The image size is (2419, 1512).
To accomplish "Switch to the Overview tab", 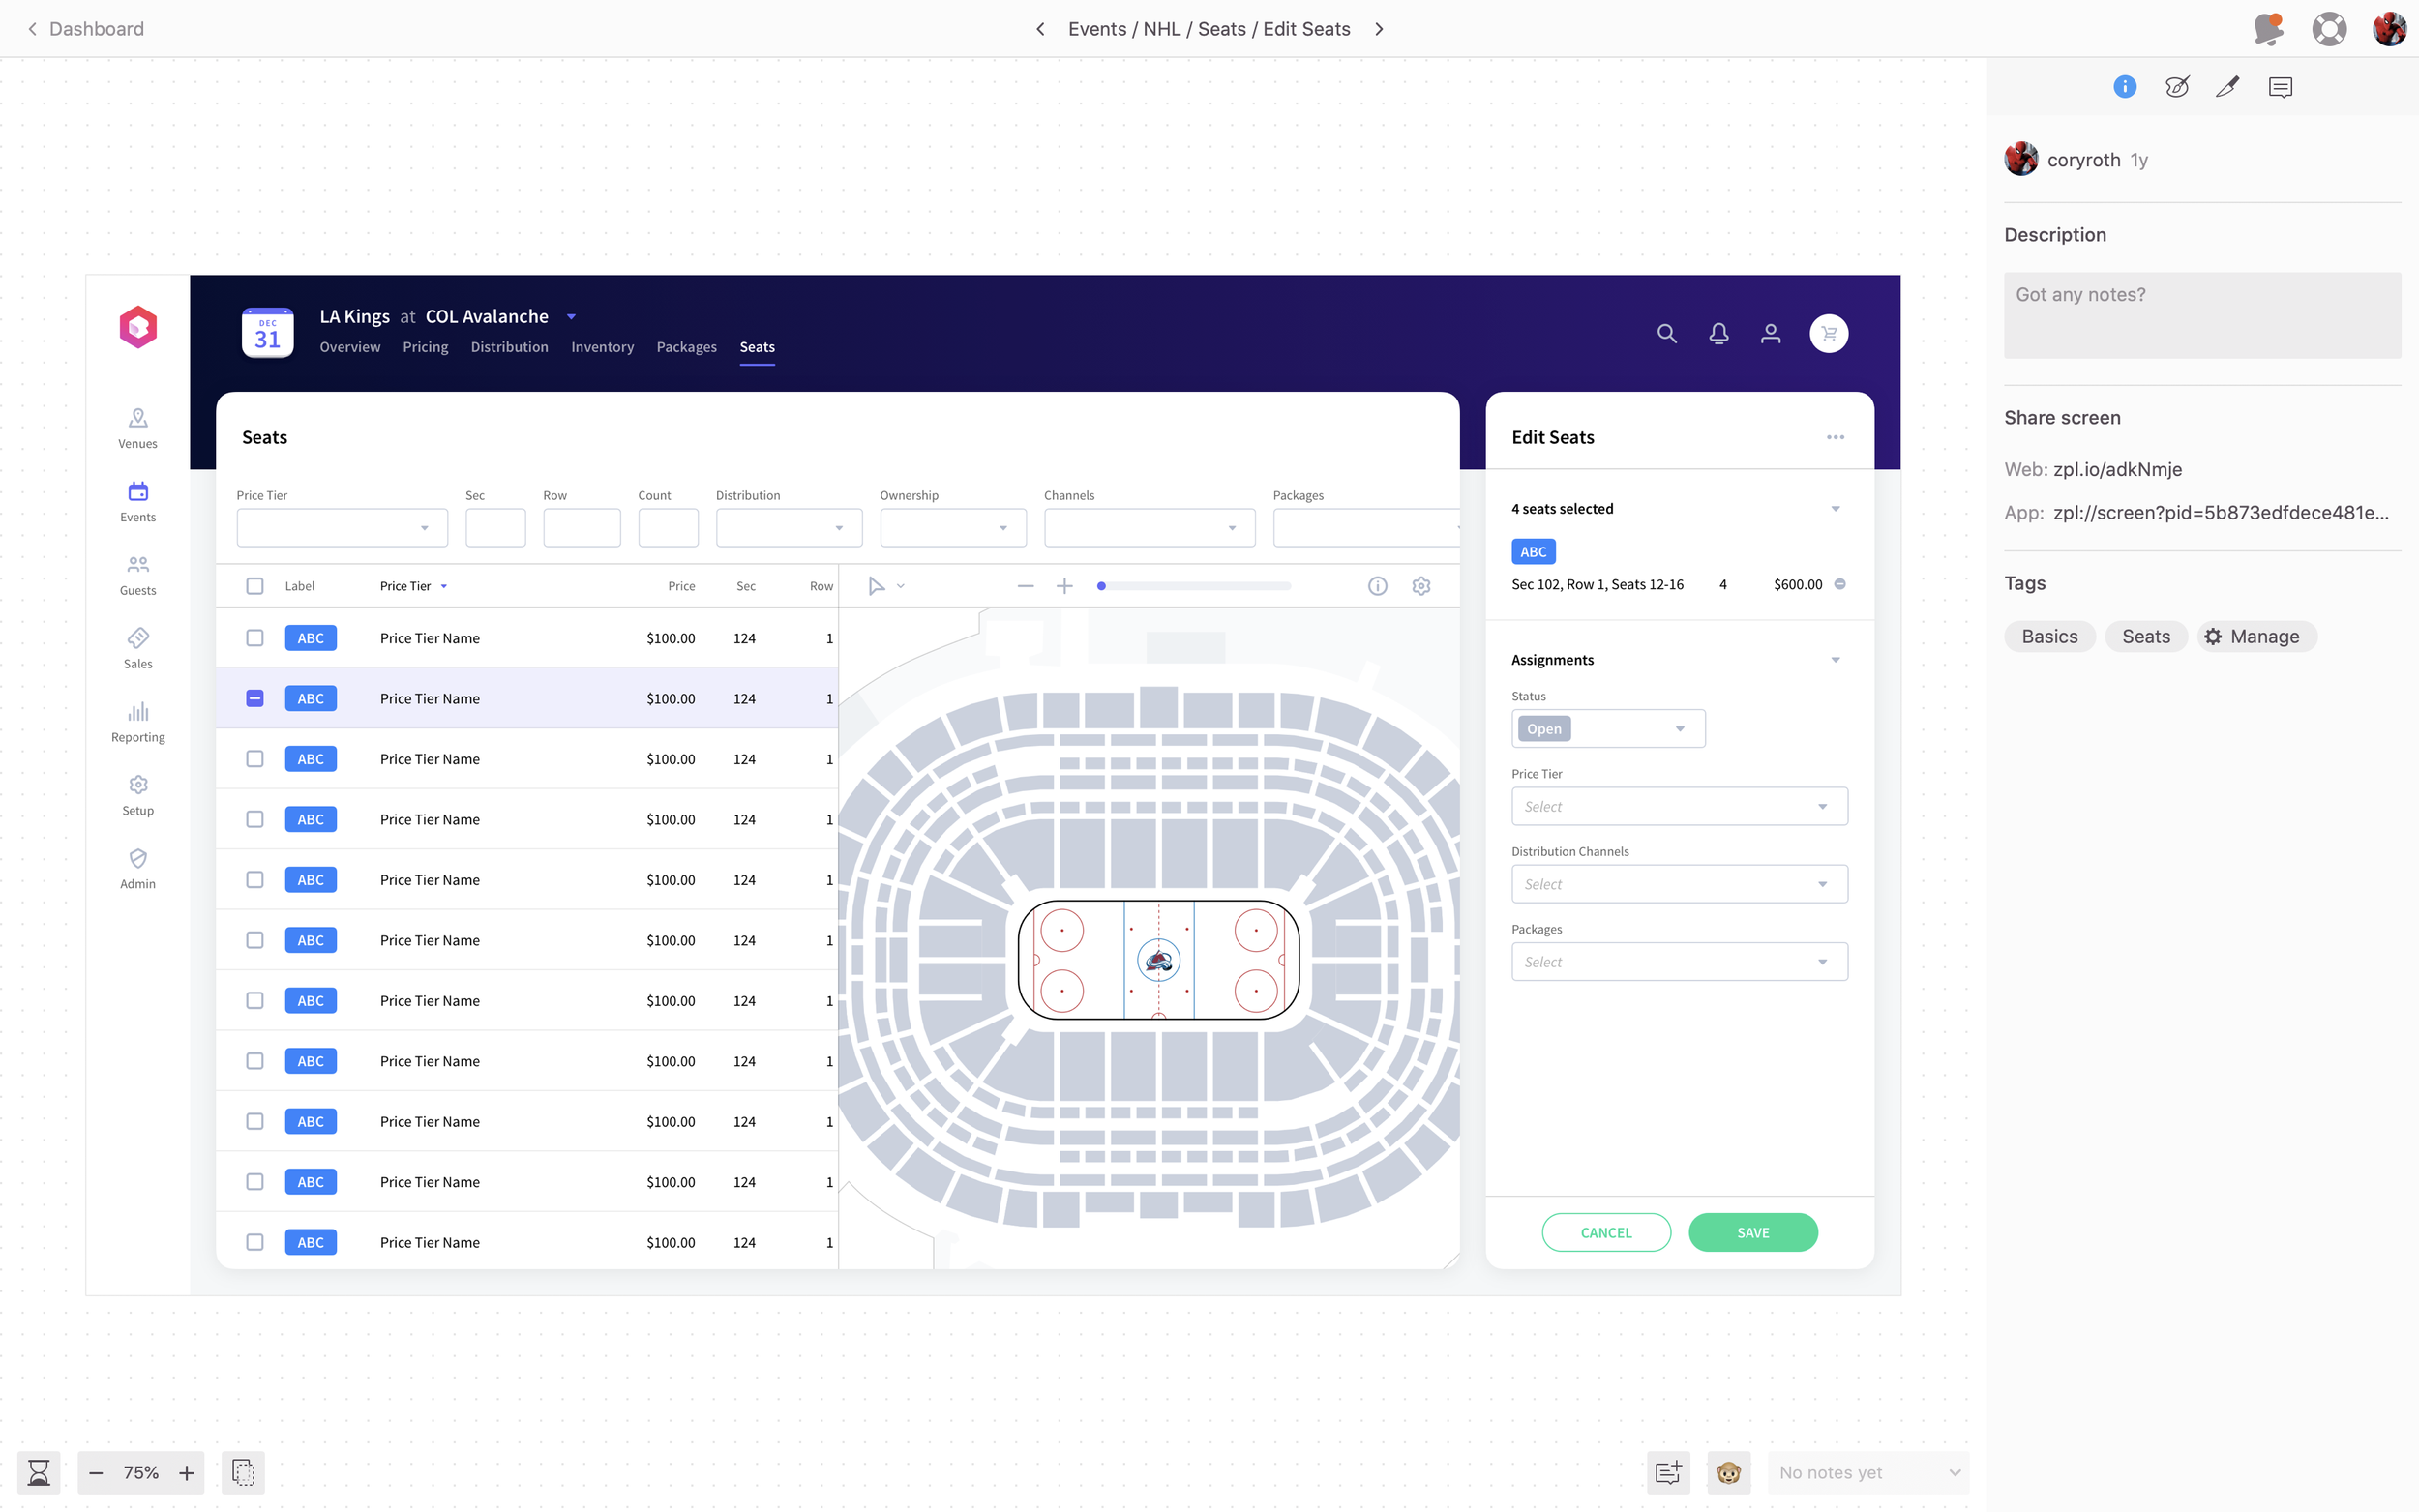I will 349,347.
